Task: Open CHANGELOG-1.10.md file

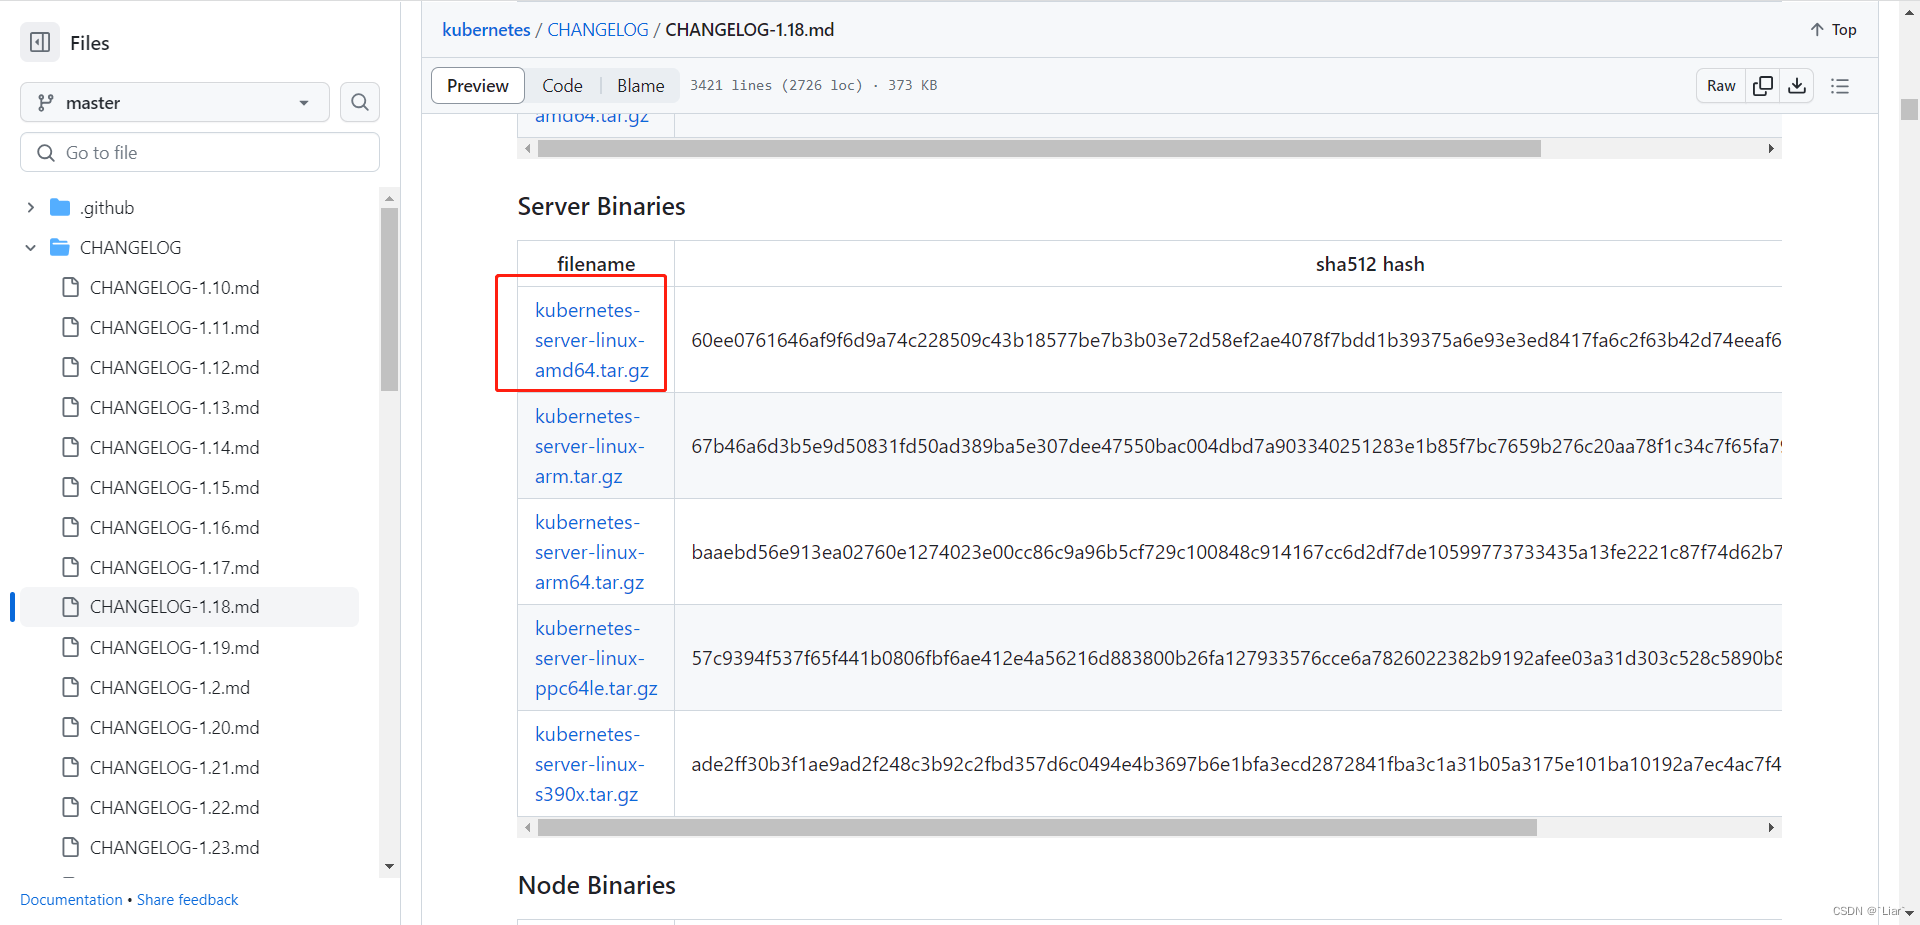Action: pyautogui.click(x=174, y=288)
